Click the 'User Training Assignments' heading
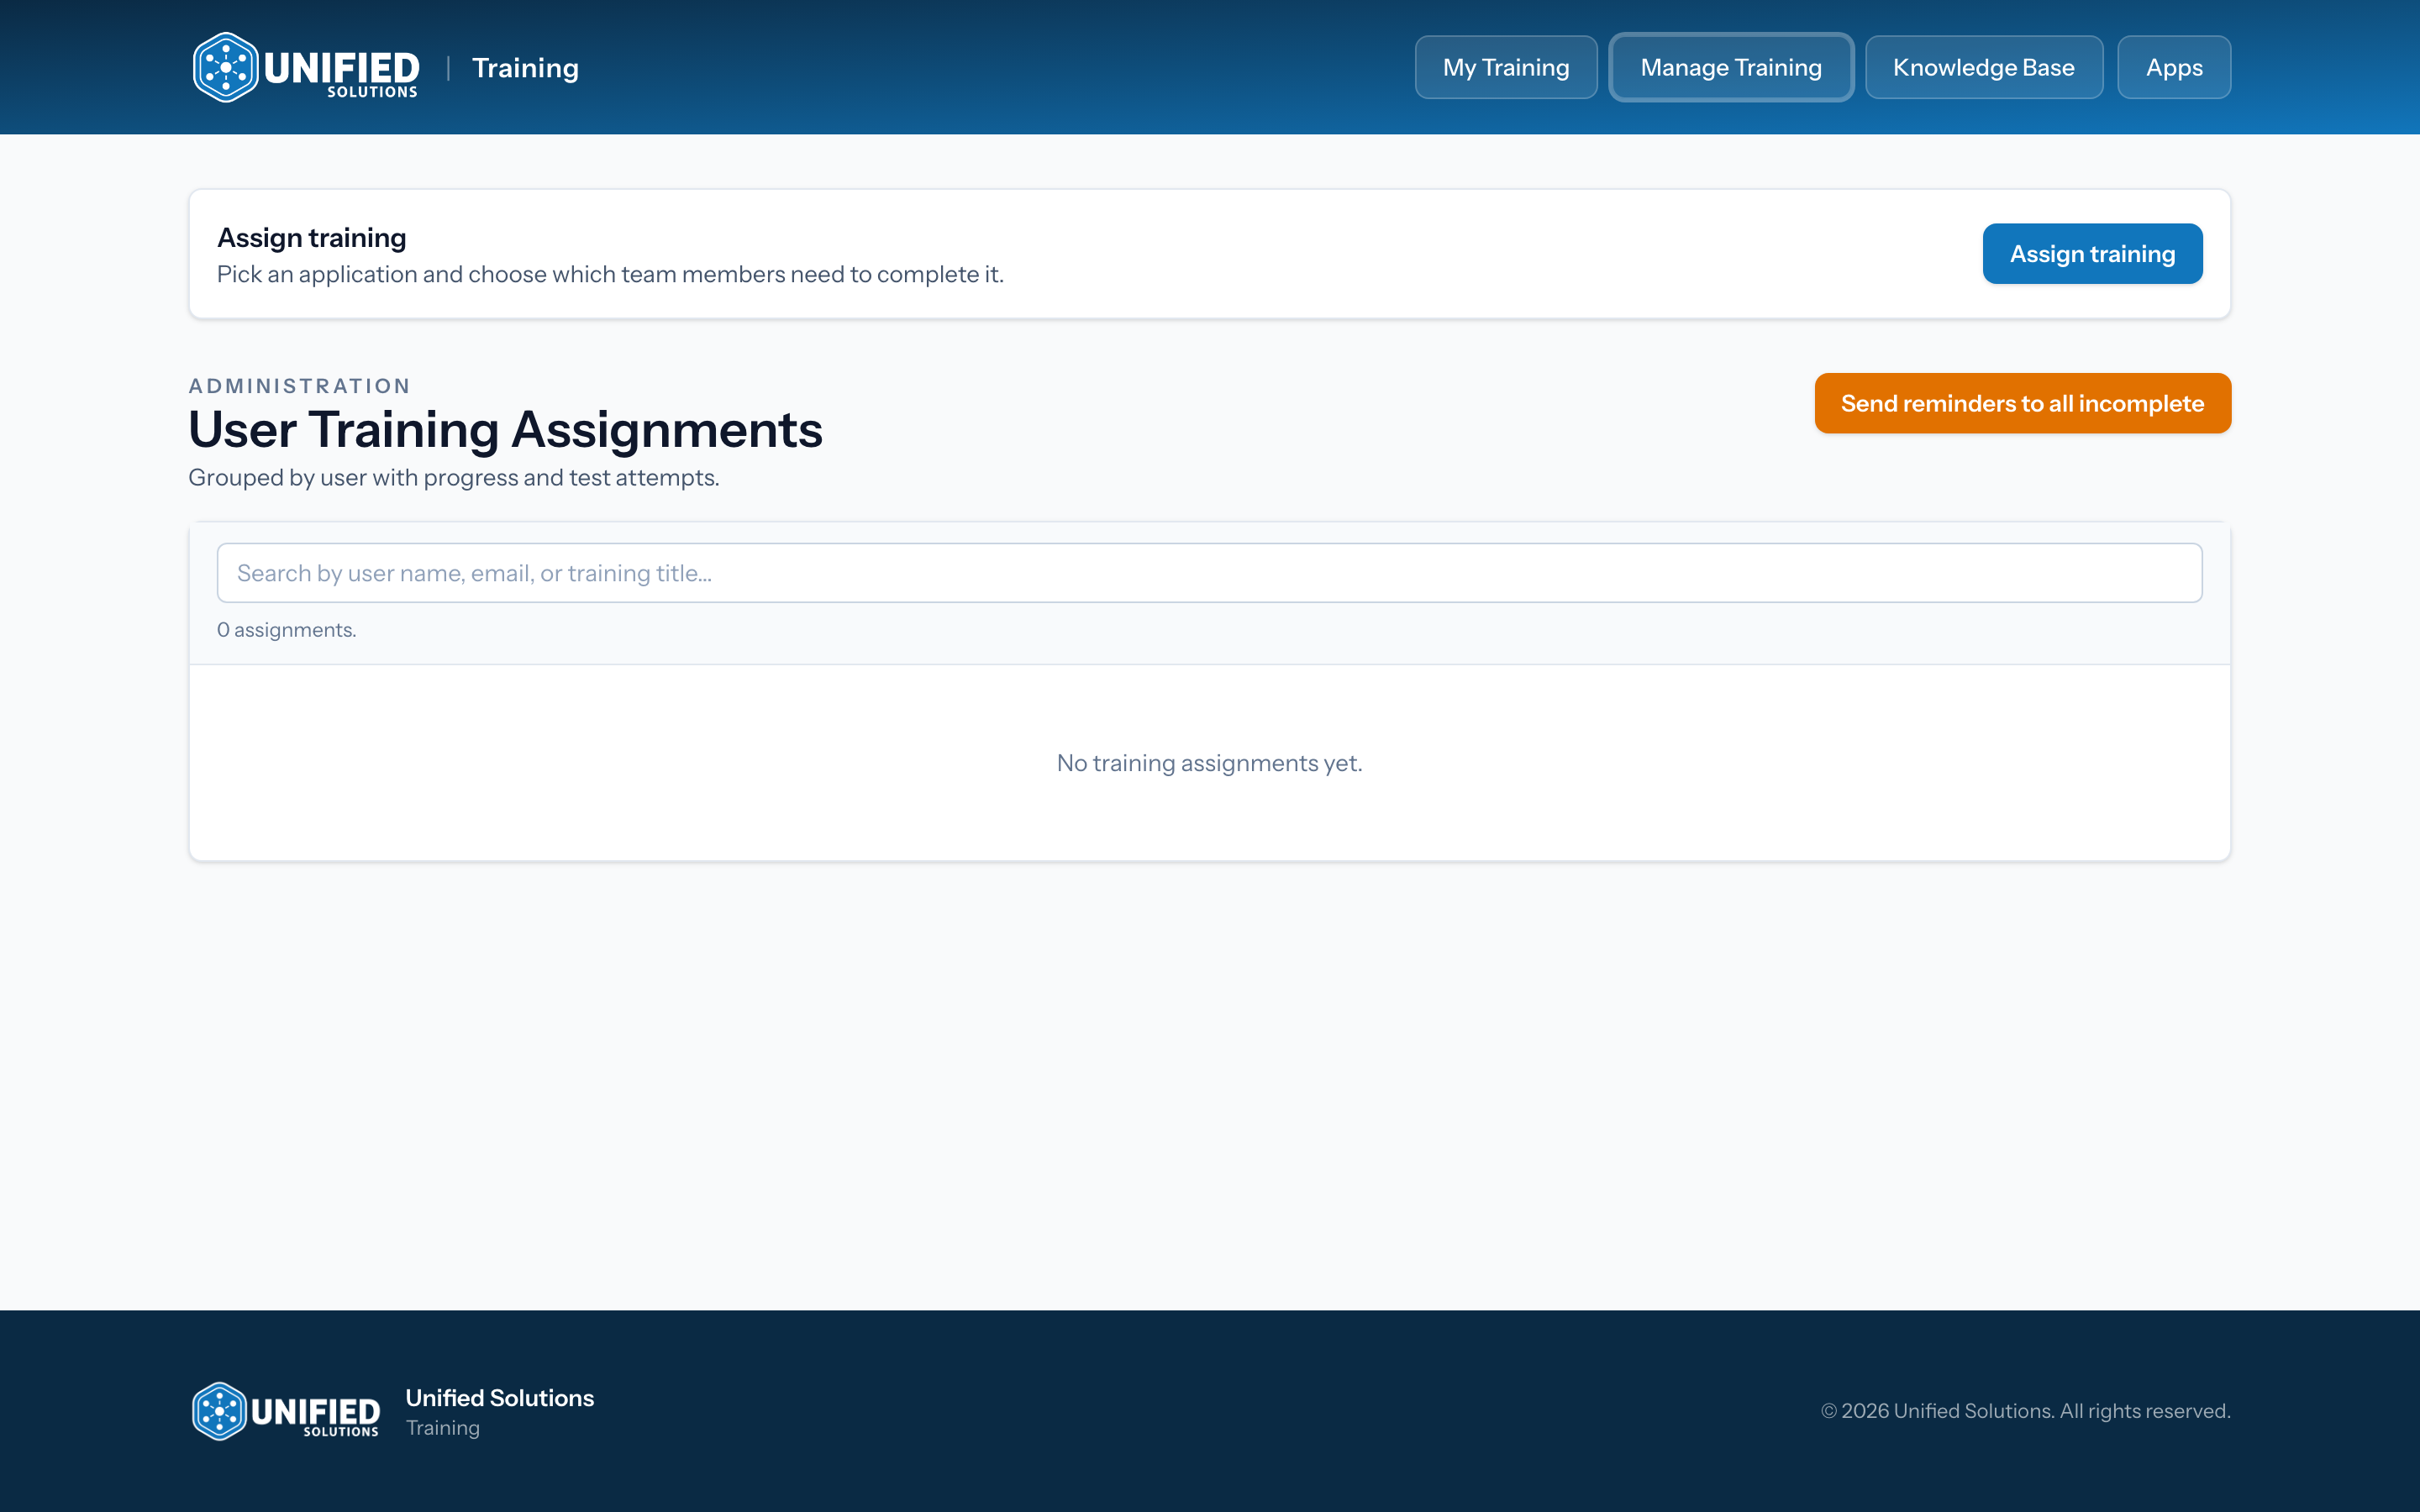 click(505, 430)
